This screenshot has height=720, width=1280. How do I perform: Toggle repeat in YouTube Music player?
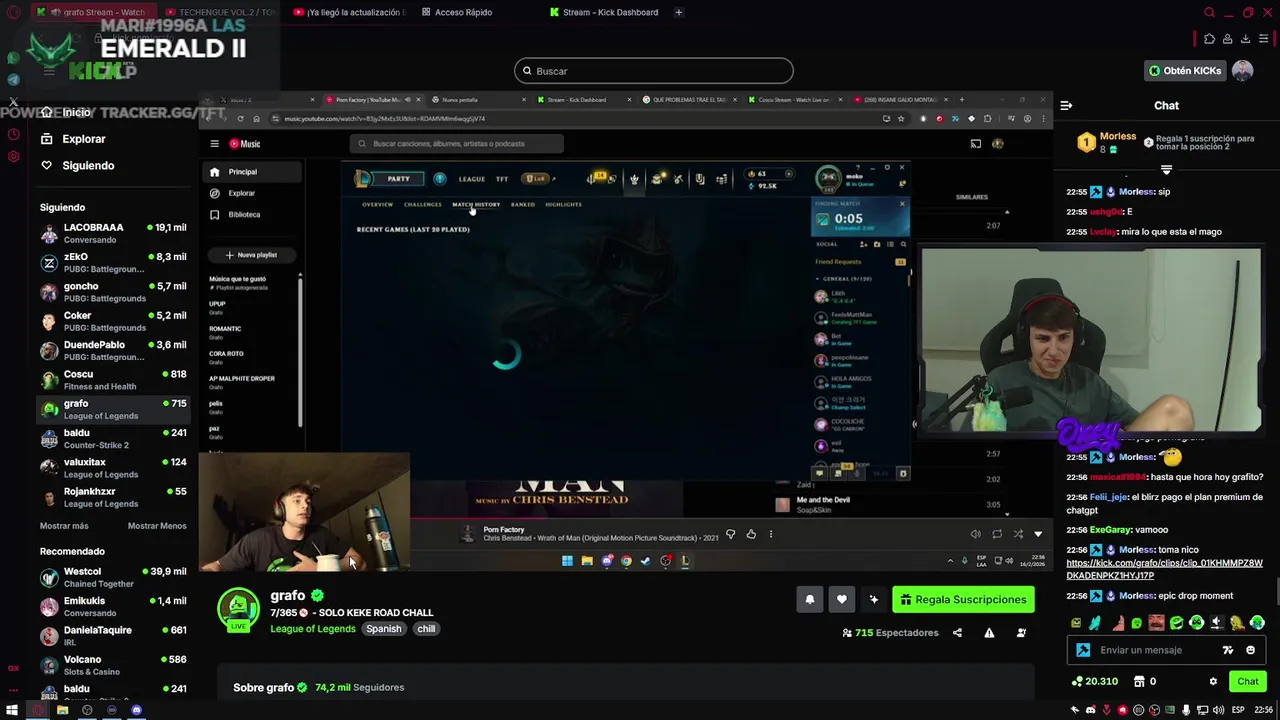click(x=997, y=534)
